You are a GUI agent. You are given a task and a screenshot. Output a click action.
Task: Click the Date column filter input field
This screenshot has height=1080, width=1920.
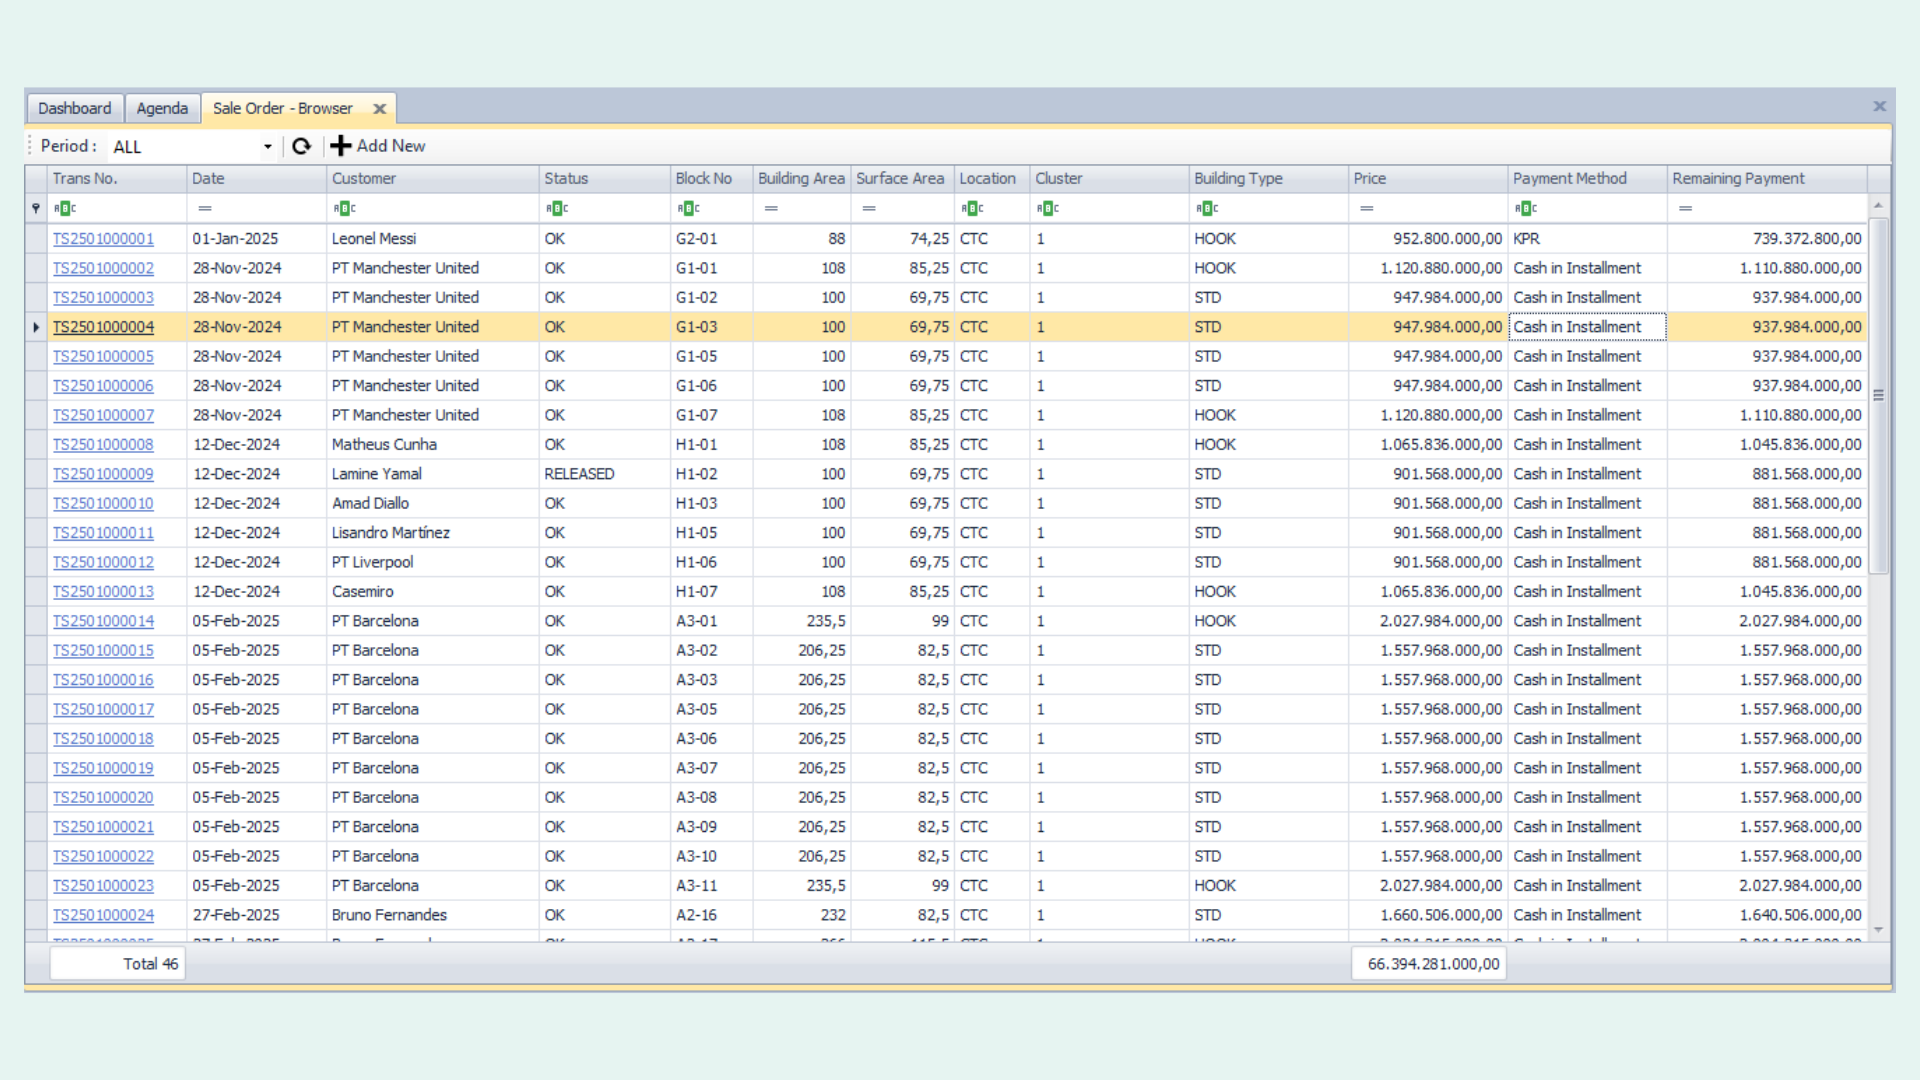(265, 208)
